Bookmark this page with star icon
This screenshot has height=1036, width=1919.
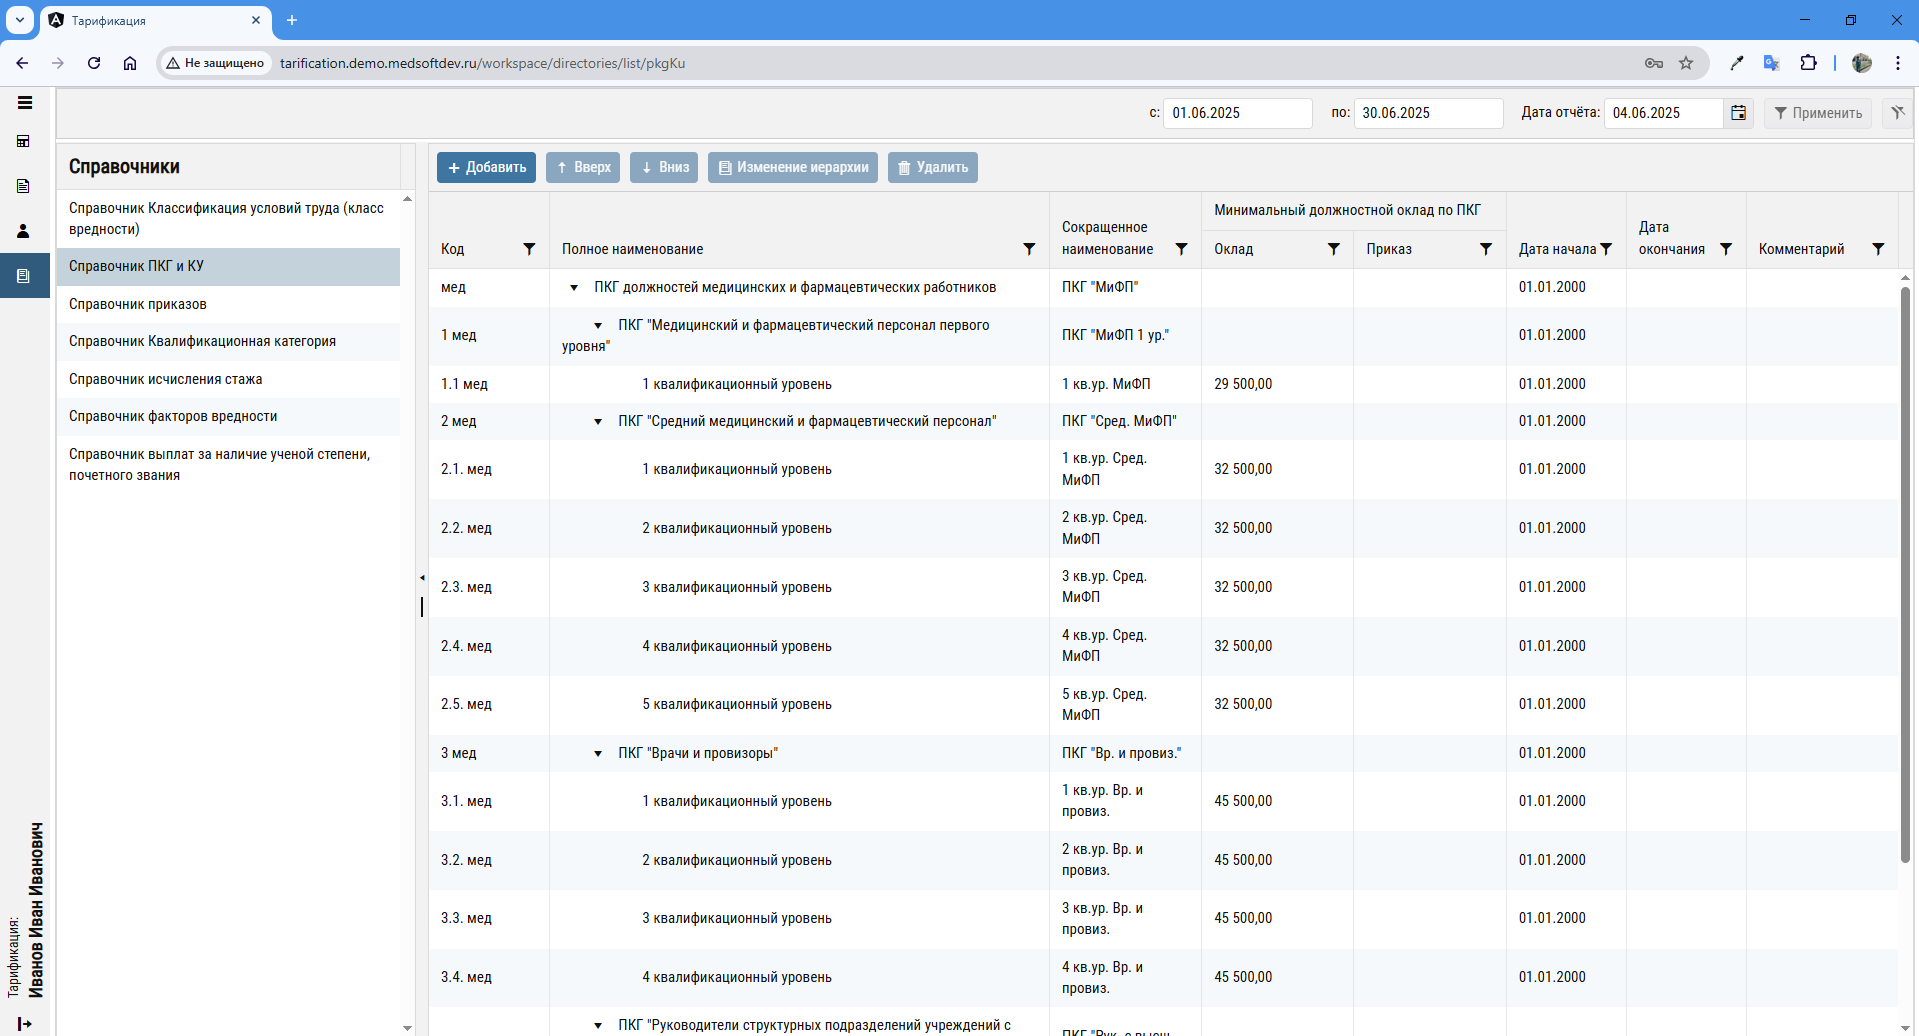1686,63
